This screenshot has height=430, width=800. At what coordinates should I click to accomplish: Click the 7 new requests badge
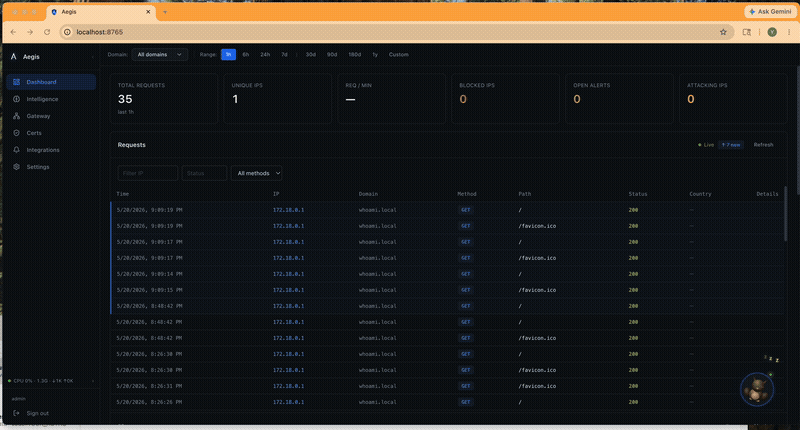pos(731,145)
